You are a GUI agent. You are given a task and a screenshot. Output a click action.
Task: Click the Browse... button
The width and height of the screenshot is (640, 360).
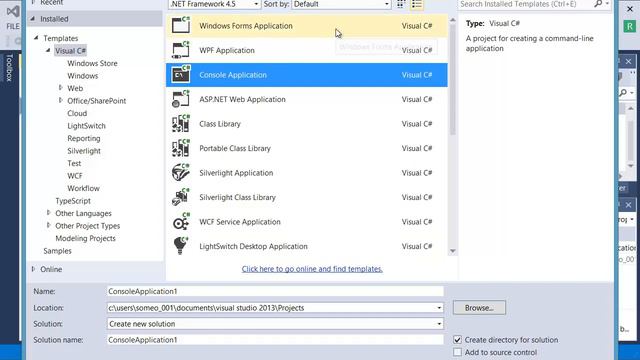tap(479, 308)
